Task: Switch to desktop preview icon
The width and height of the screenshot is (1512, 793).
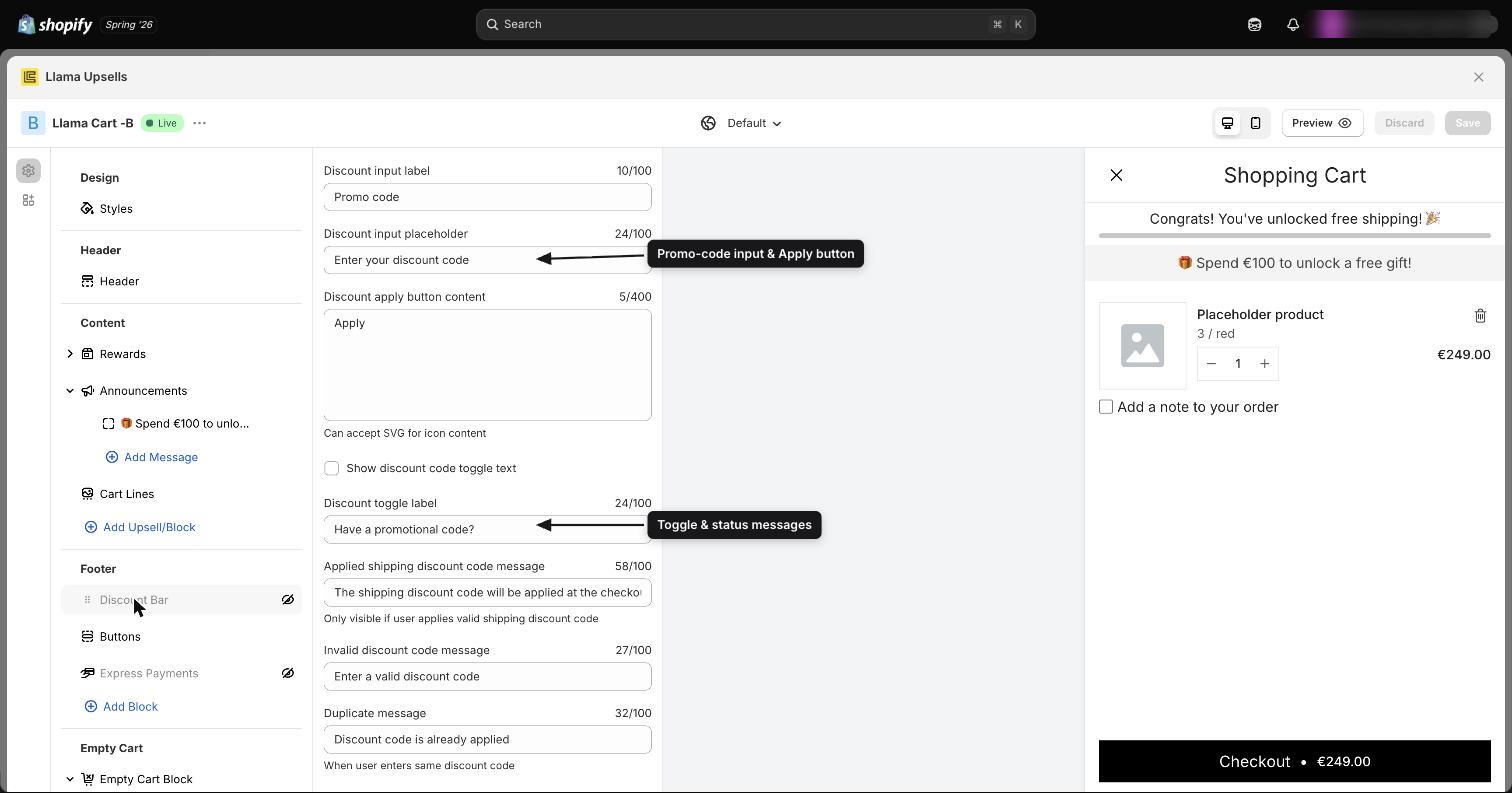Action: (1227, 123)
